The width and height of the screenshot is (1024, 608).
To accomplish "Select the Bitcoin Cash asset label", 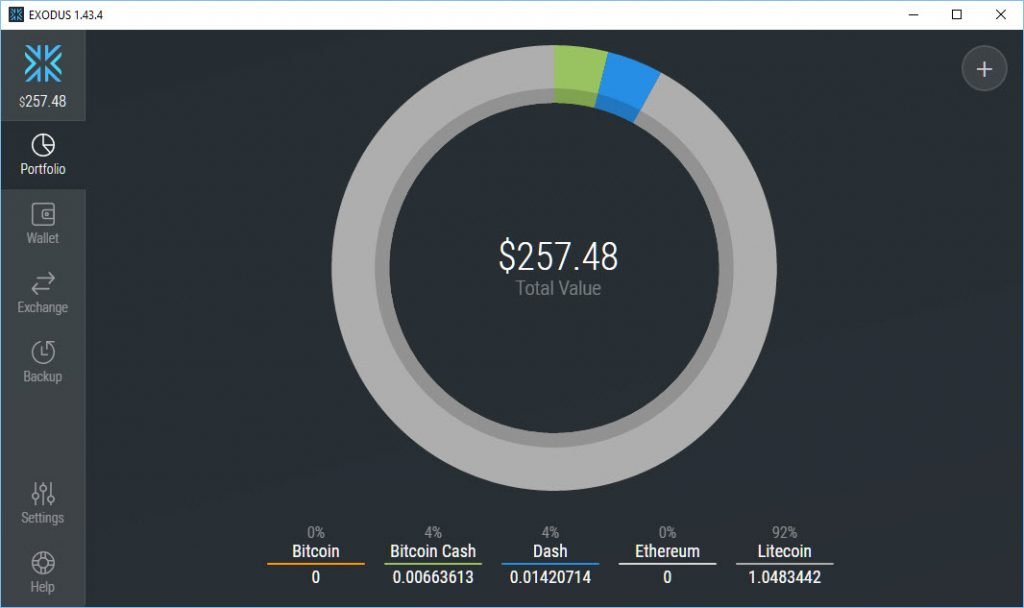I will [x=432, y=551].
